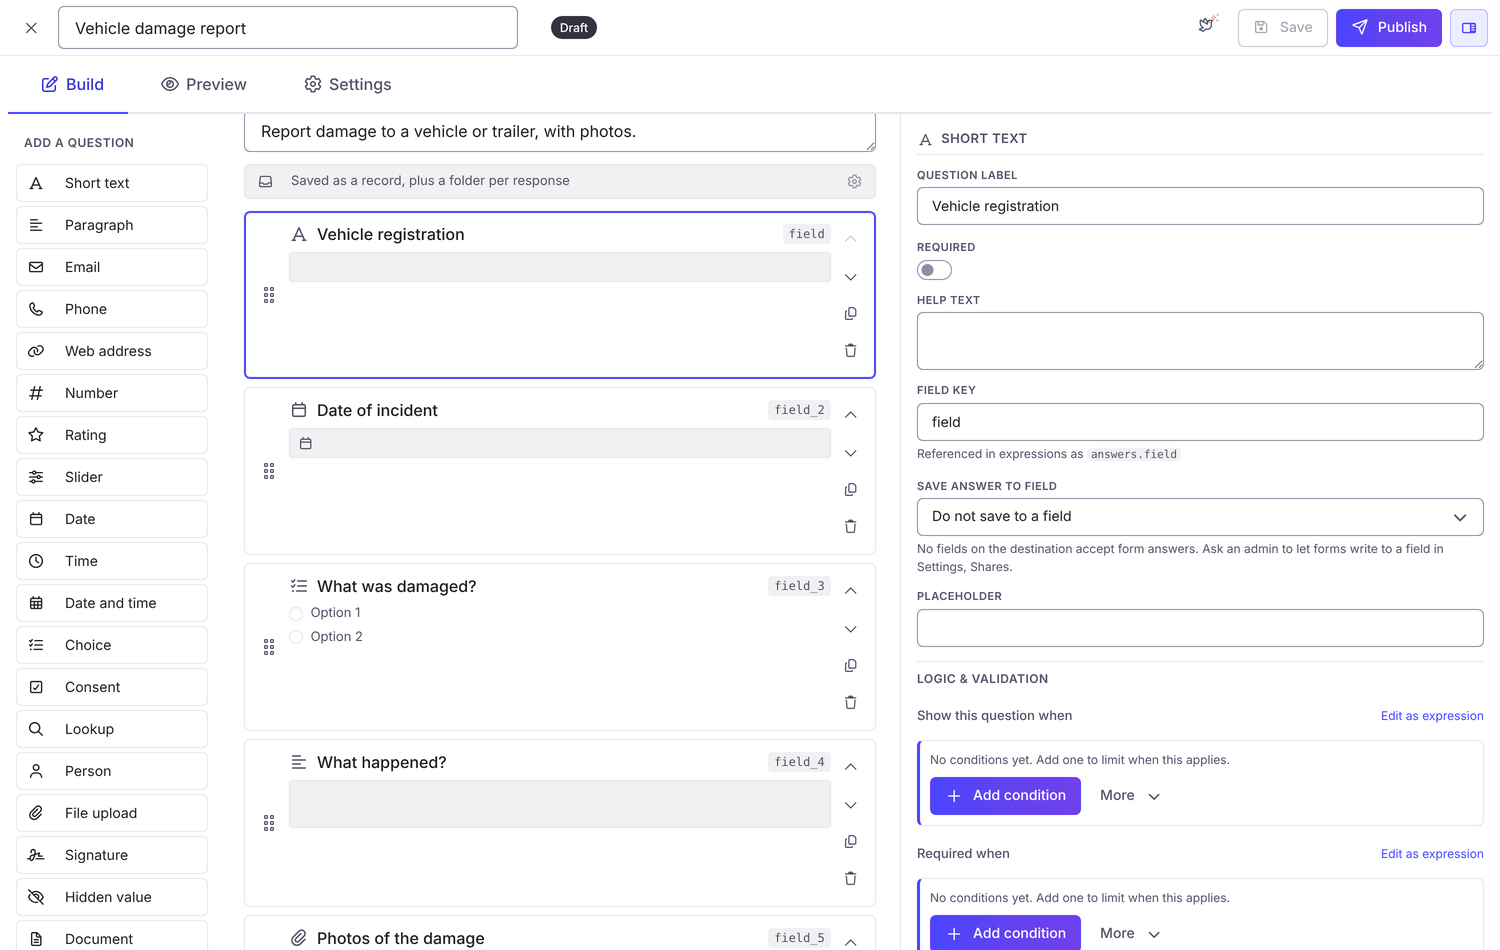Add a Lookup question
This screenshot has width=1500, height=950.
click(112, 729)
